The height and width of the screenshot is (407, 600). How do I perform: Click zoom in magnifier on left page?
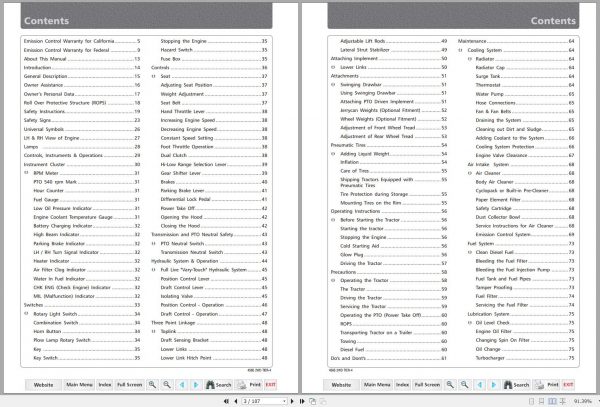pos(152,385)
